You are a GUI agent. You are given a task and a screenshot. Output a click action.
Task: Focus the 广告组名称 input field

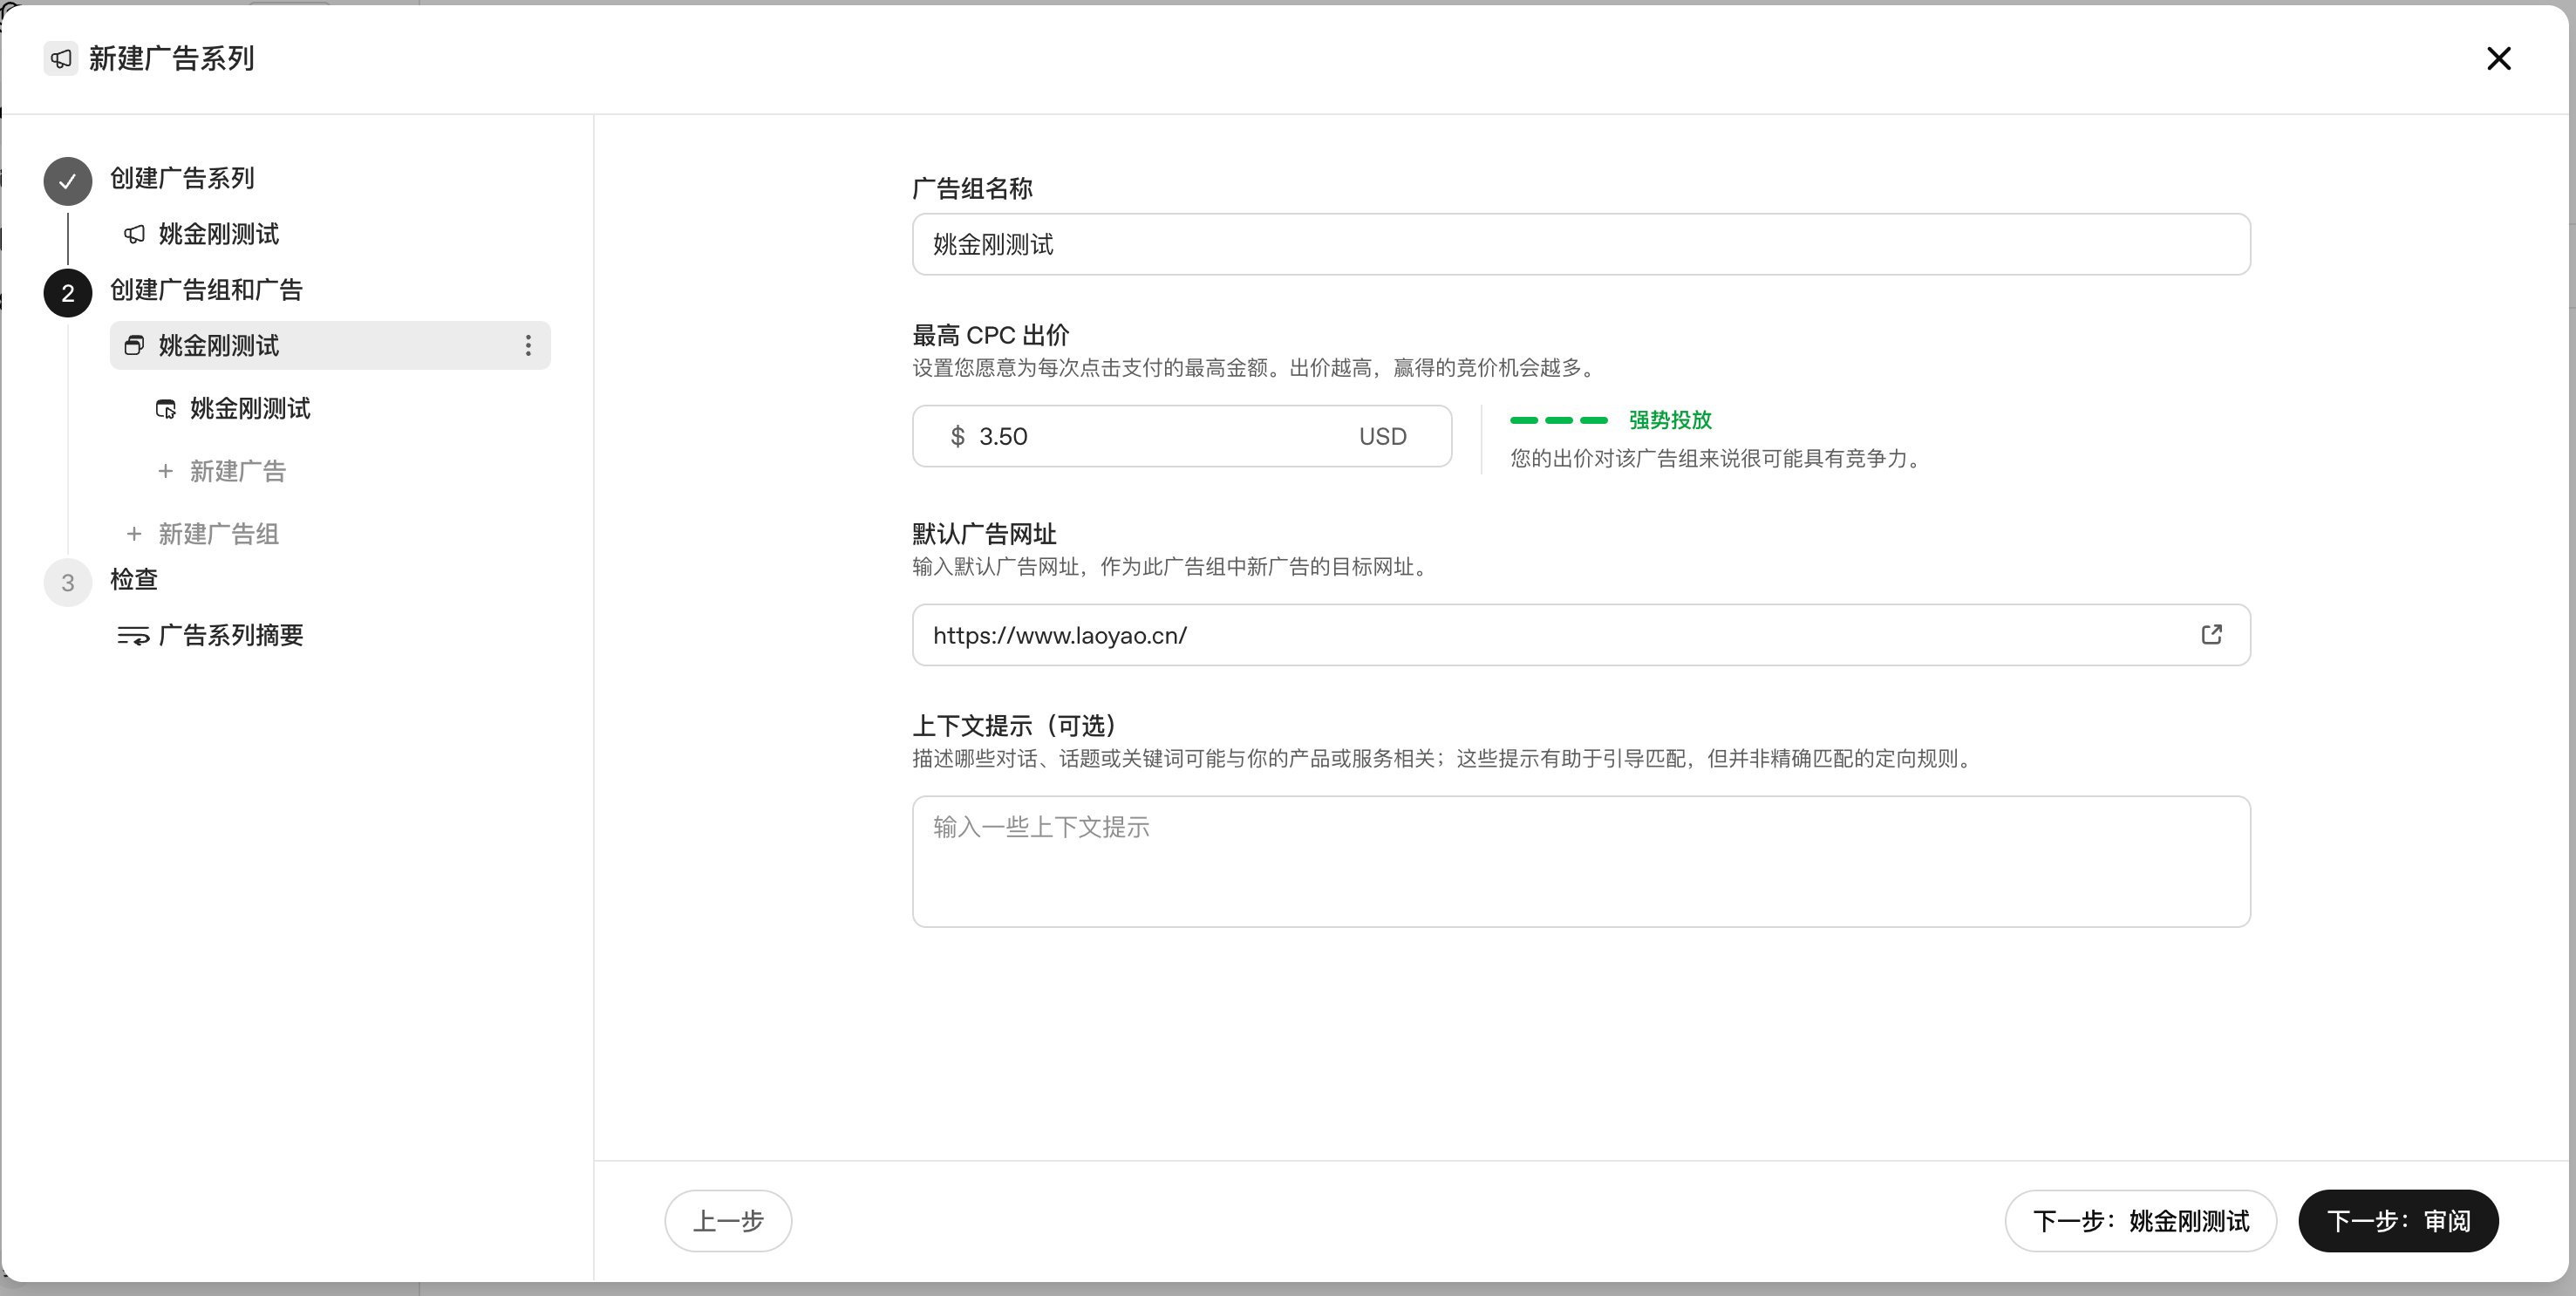[1581, 244]
